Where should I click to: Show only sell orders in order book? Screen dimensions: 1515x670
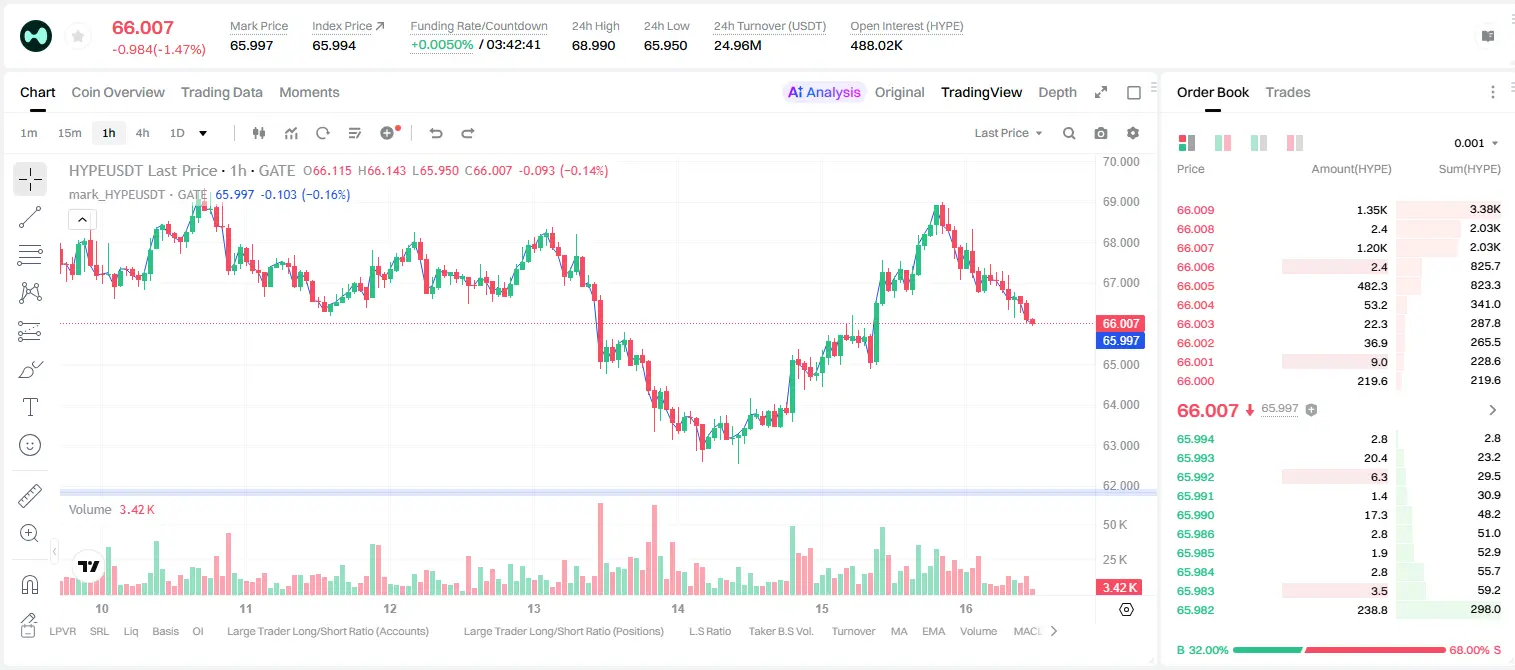click(1294, 143)
